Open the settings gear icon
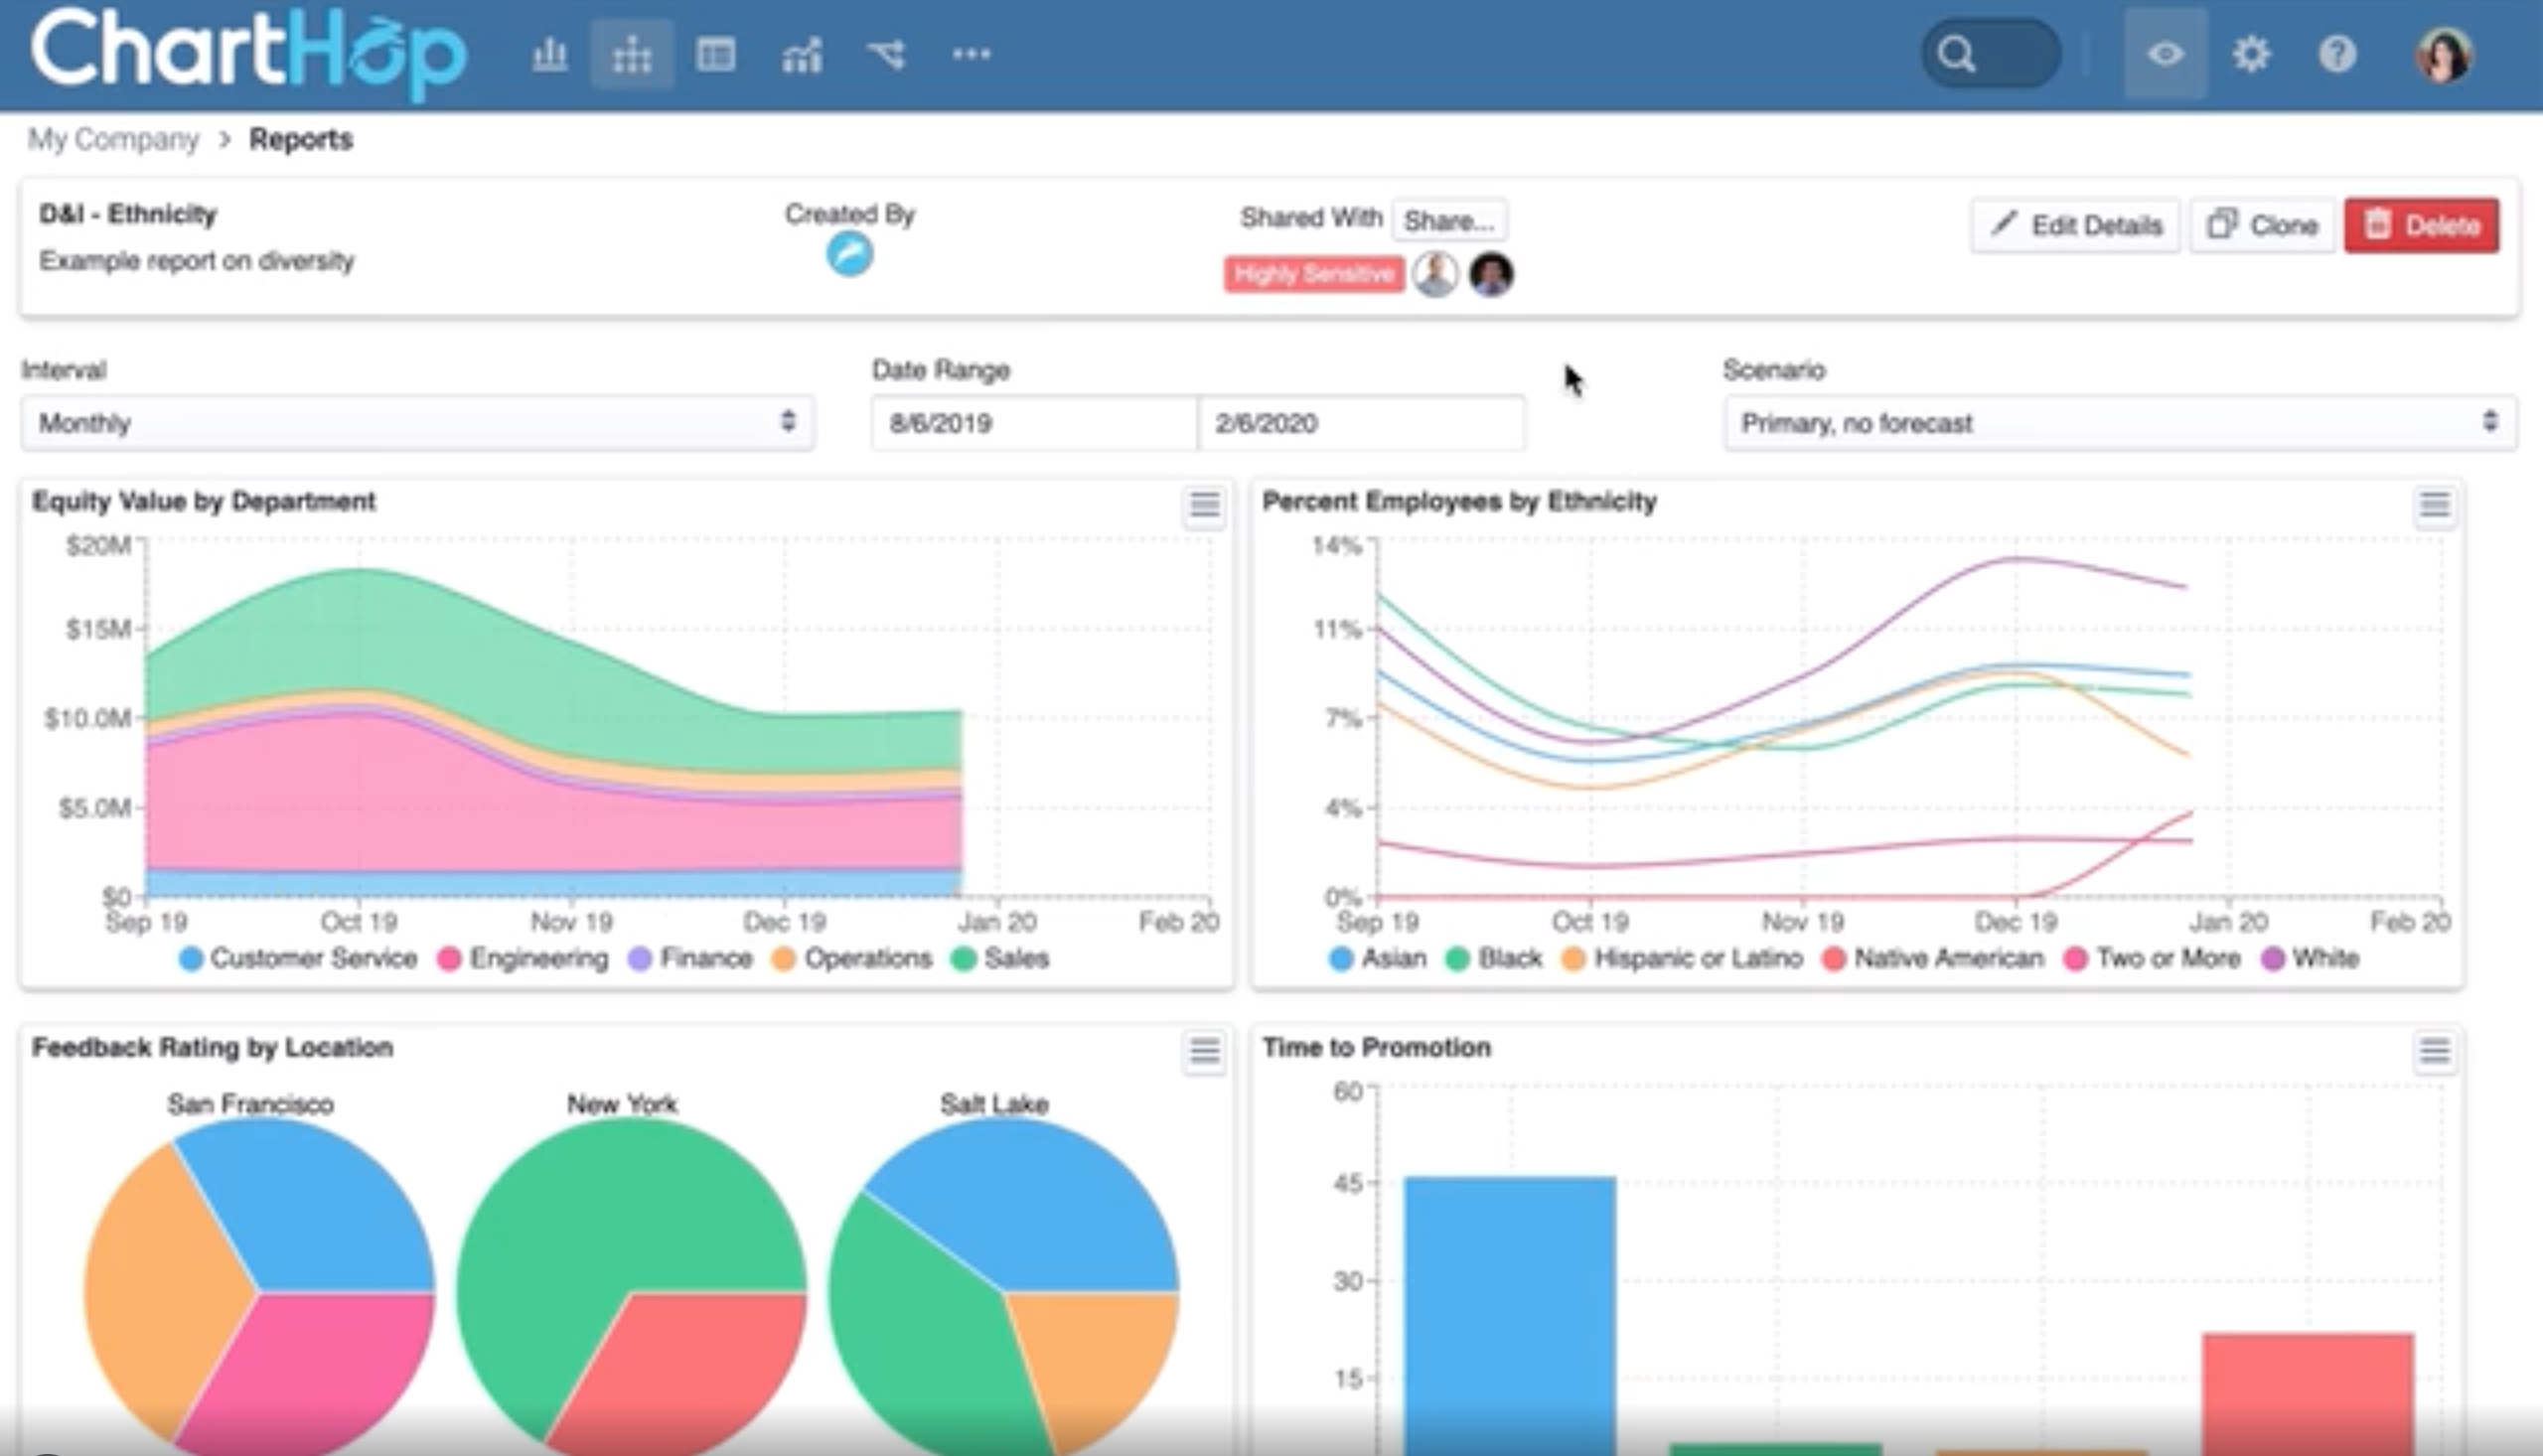 [2251, 54]
